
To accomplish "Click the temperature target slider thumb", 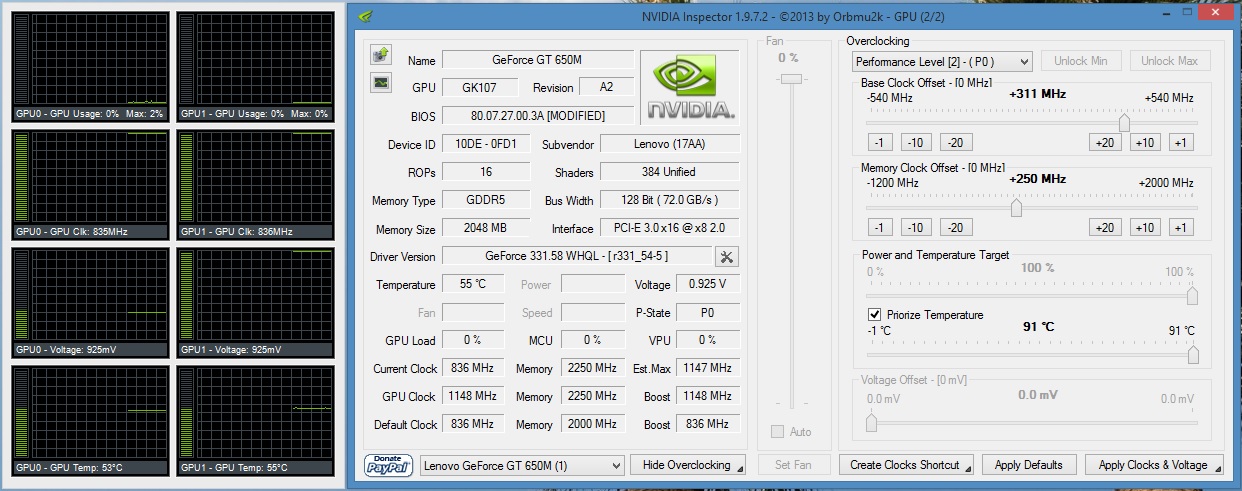I will [x=1193, y=355].
